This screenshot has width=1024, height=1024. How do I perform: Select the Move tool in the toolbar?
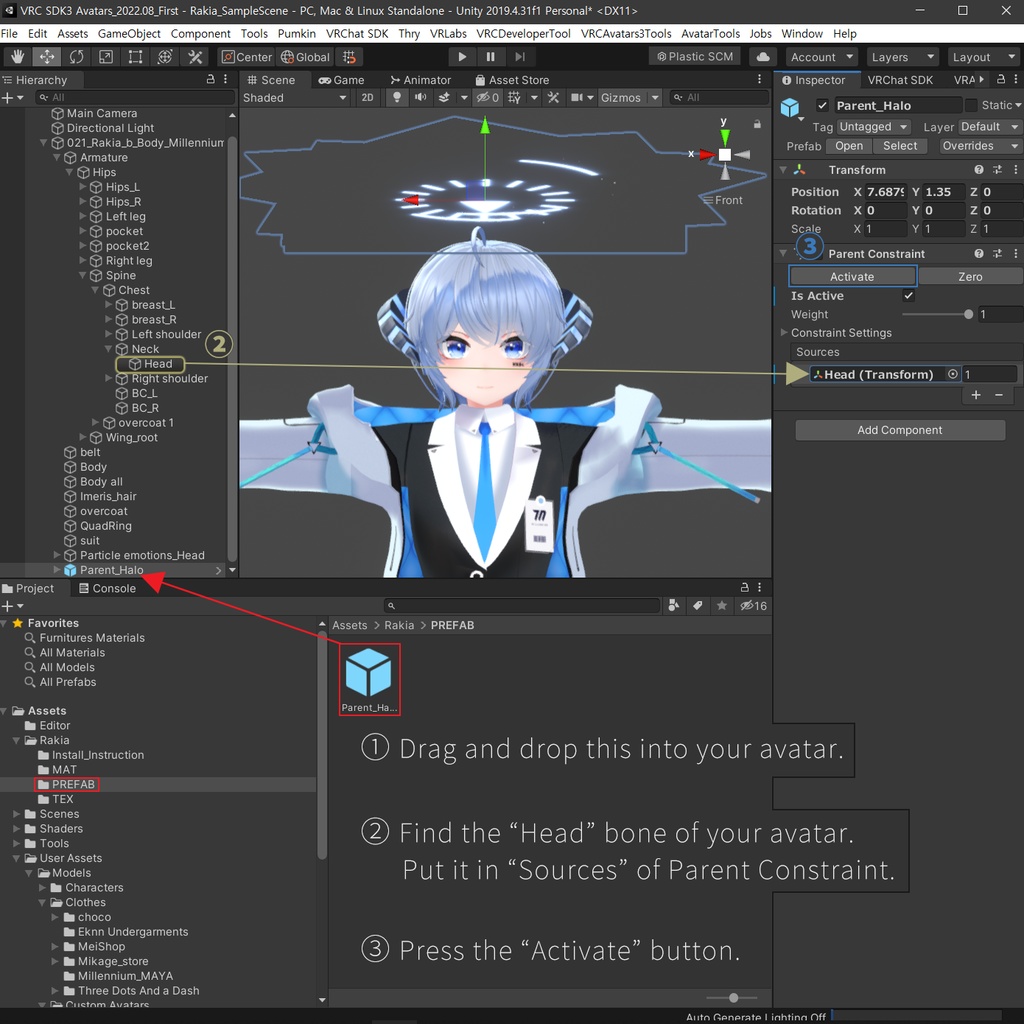[46, 57]
